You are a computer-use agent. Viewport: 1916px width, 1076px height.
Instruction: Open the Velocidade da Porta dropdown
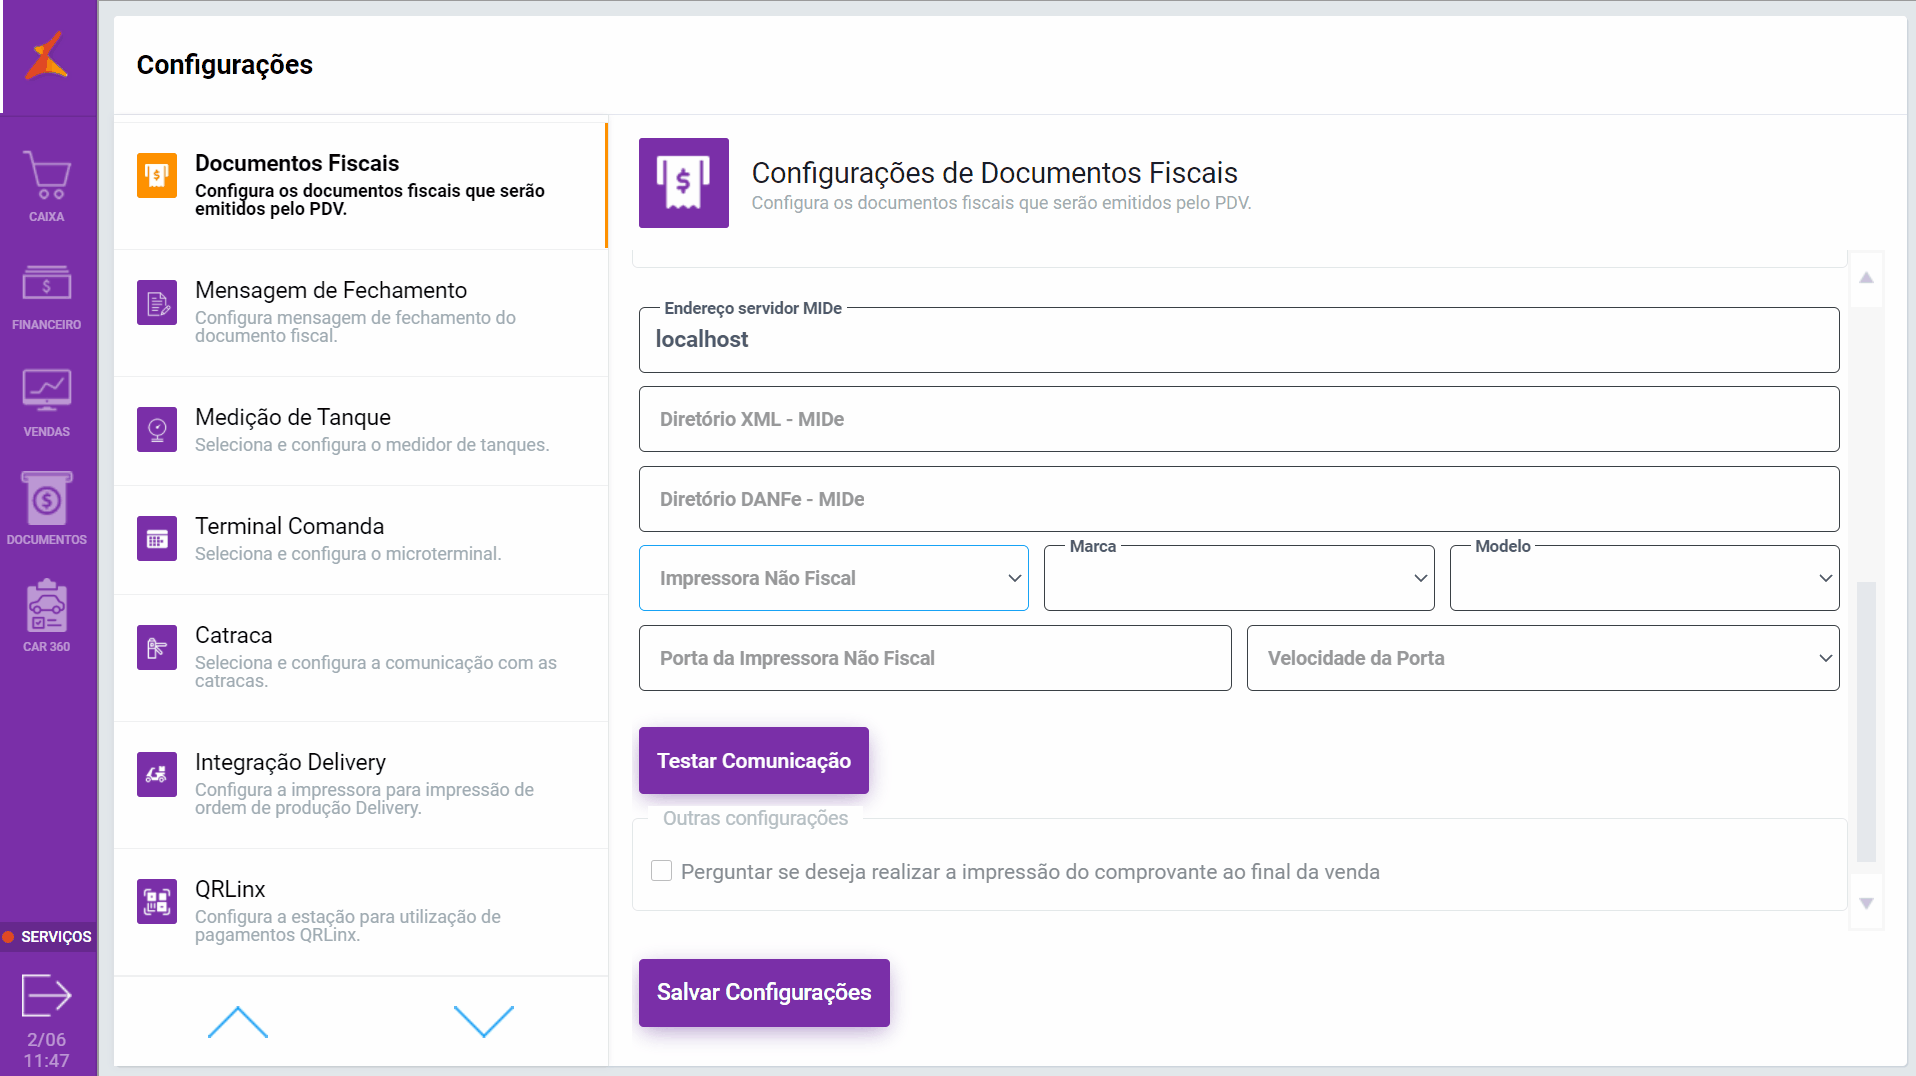pos(1542,658)
